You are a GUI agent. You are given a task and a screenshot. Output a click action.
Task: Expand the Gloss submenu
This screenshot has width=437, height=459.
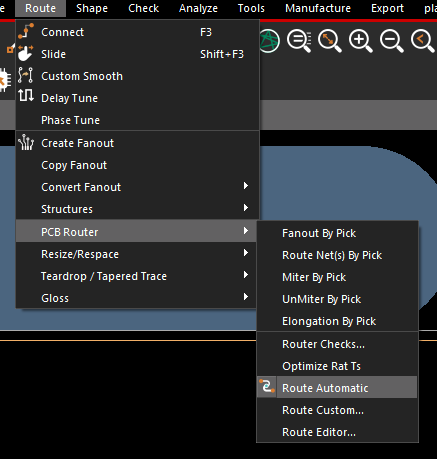tap(136, 298)
